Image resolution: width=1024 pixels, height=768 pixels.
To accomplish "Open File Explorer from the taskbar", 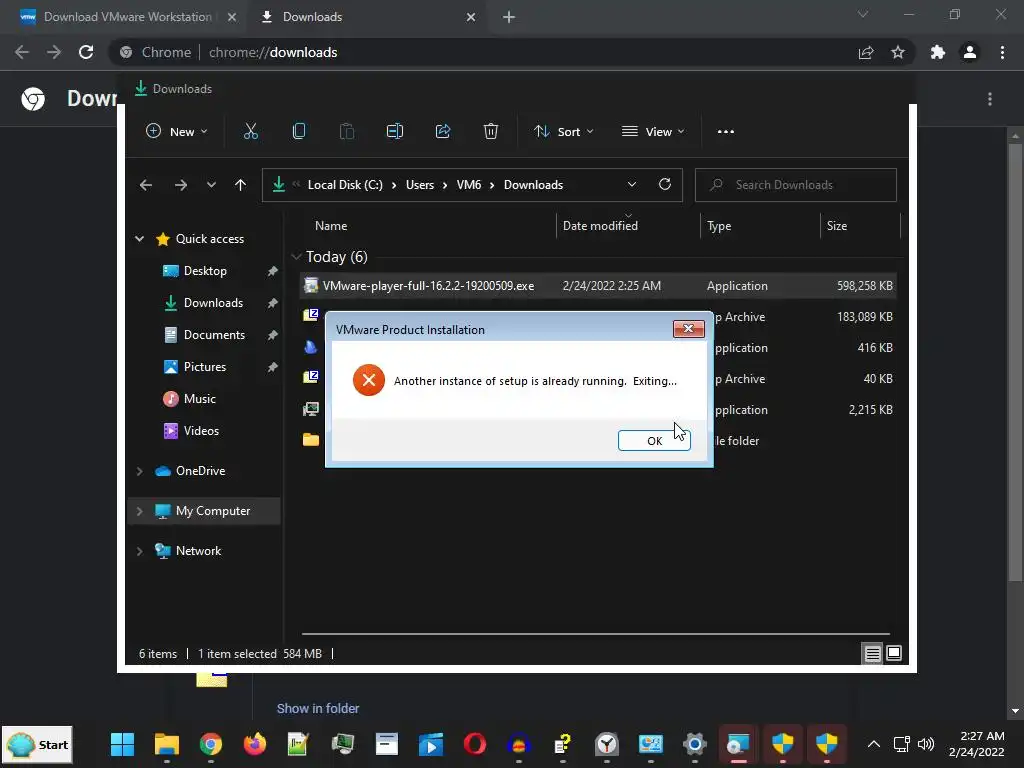I will [167, 744].
